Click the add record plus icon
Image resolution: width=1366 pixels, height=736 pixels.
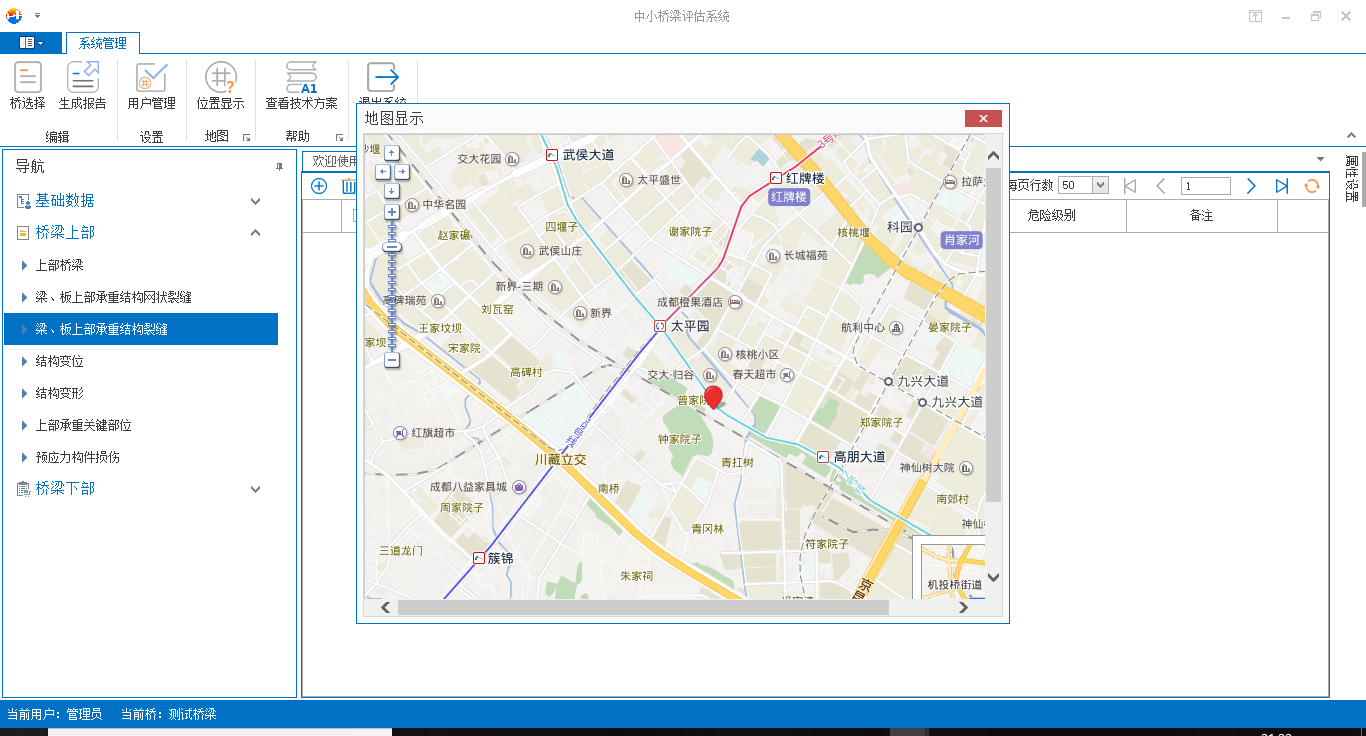319,186
